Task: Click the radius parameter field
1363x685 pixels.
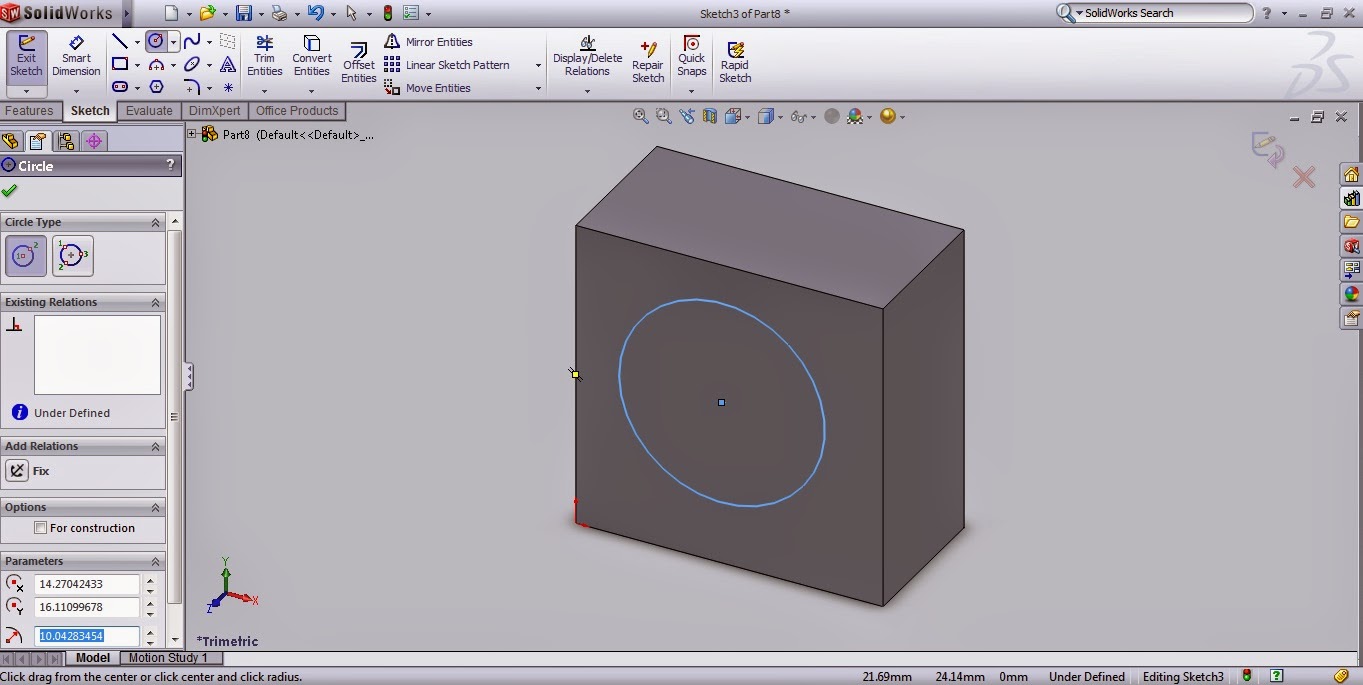Action: pos(88,636)
